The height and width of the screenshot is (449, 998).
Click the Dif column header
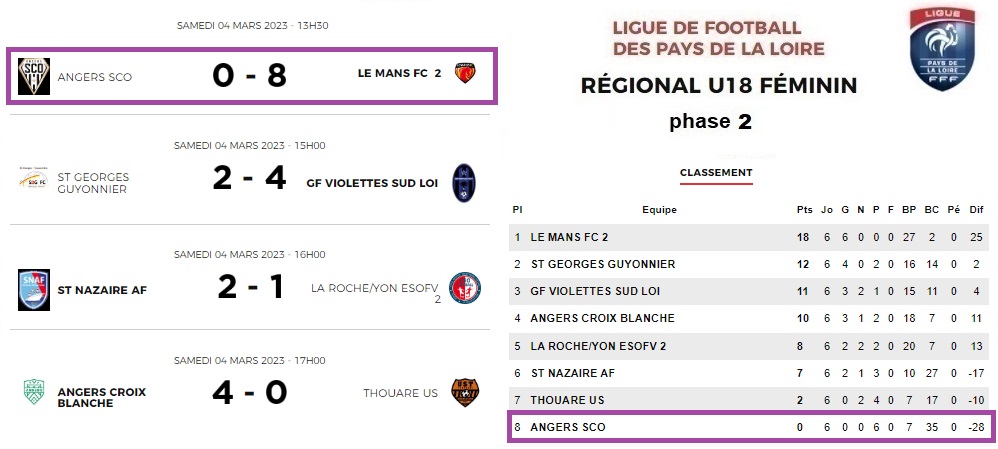[976, 210]
